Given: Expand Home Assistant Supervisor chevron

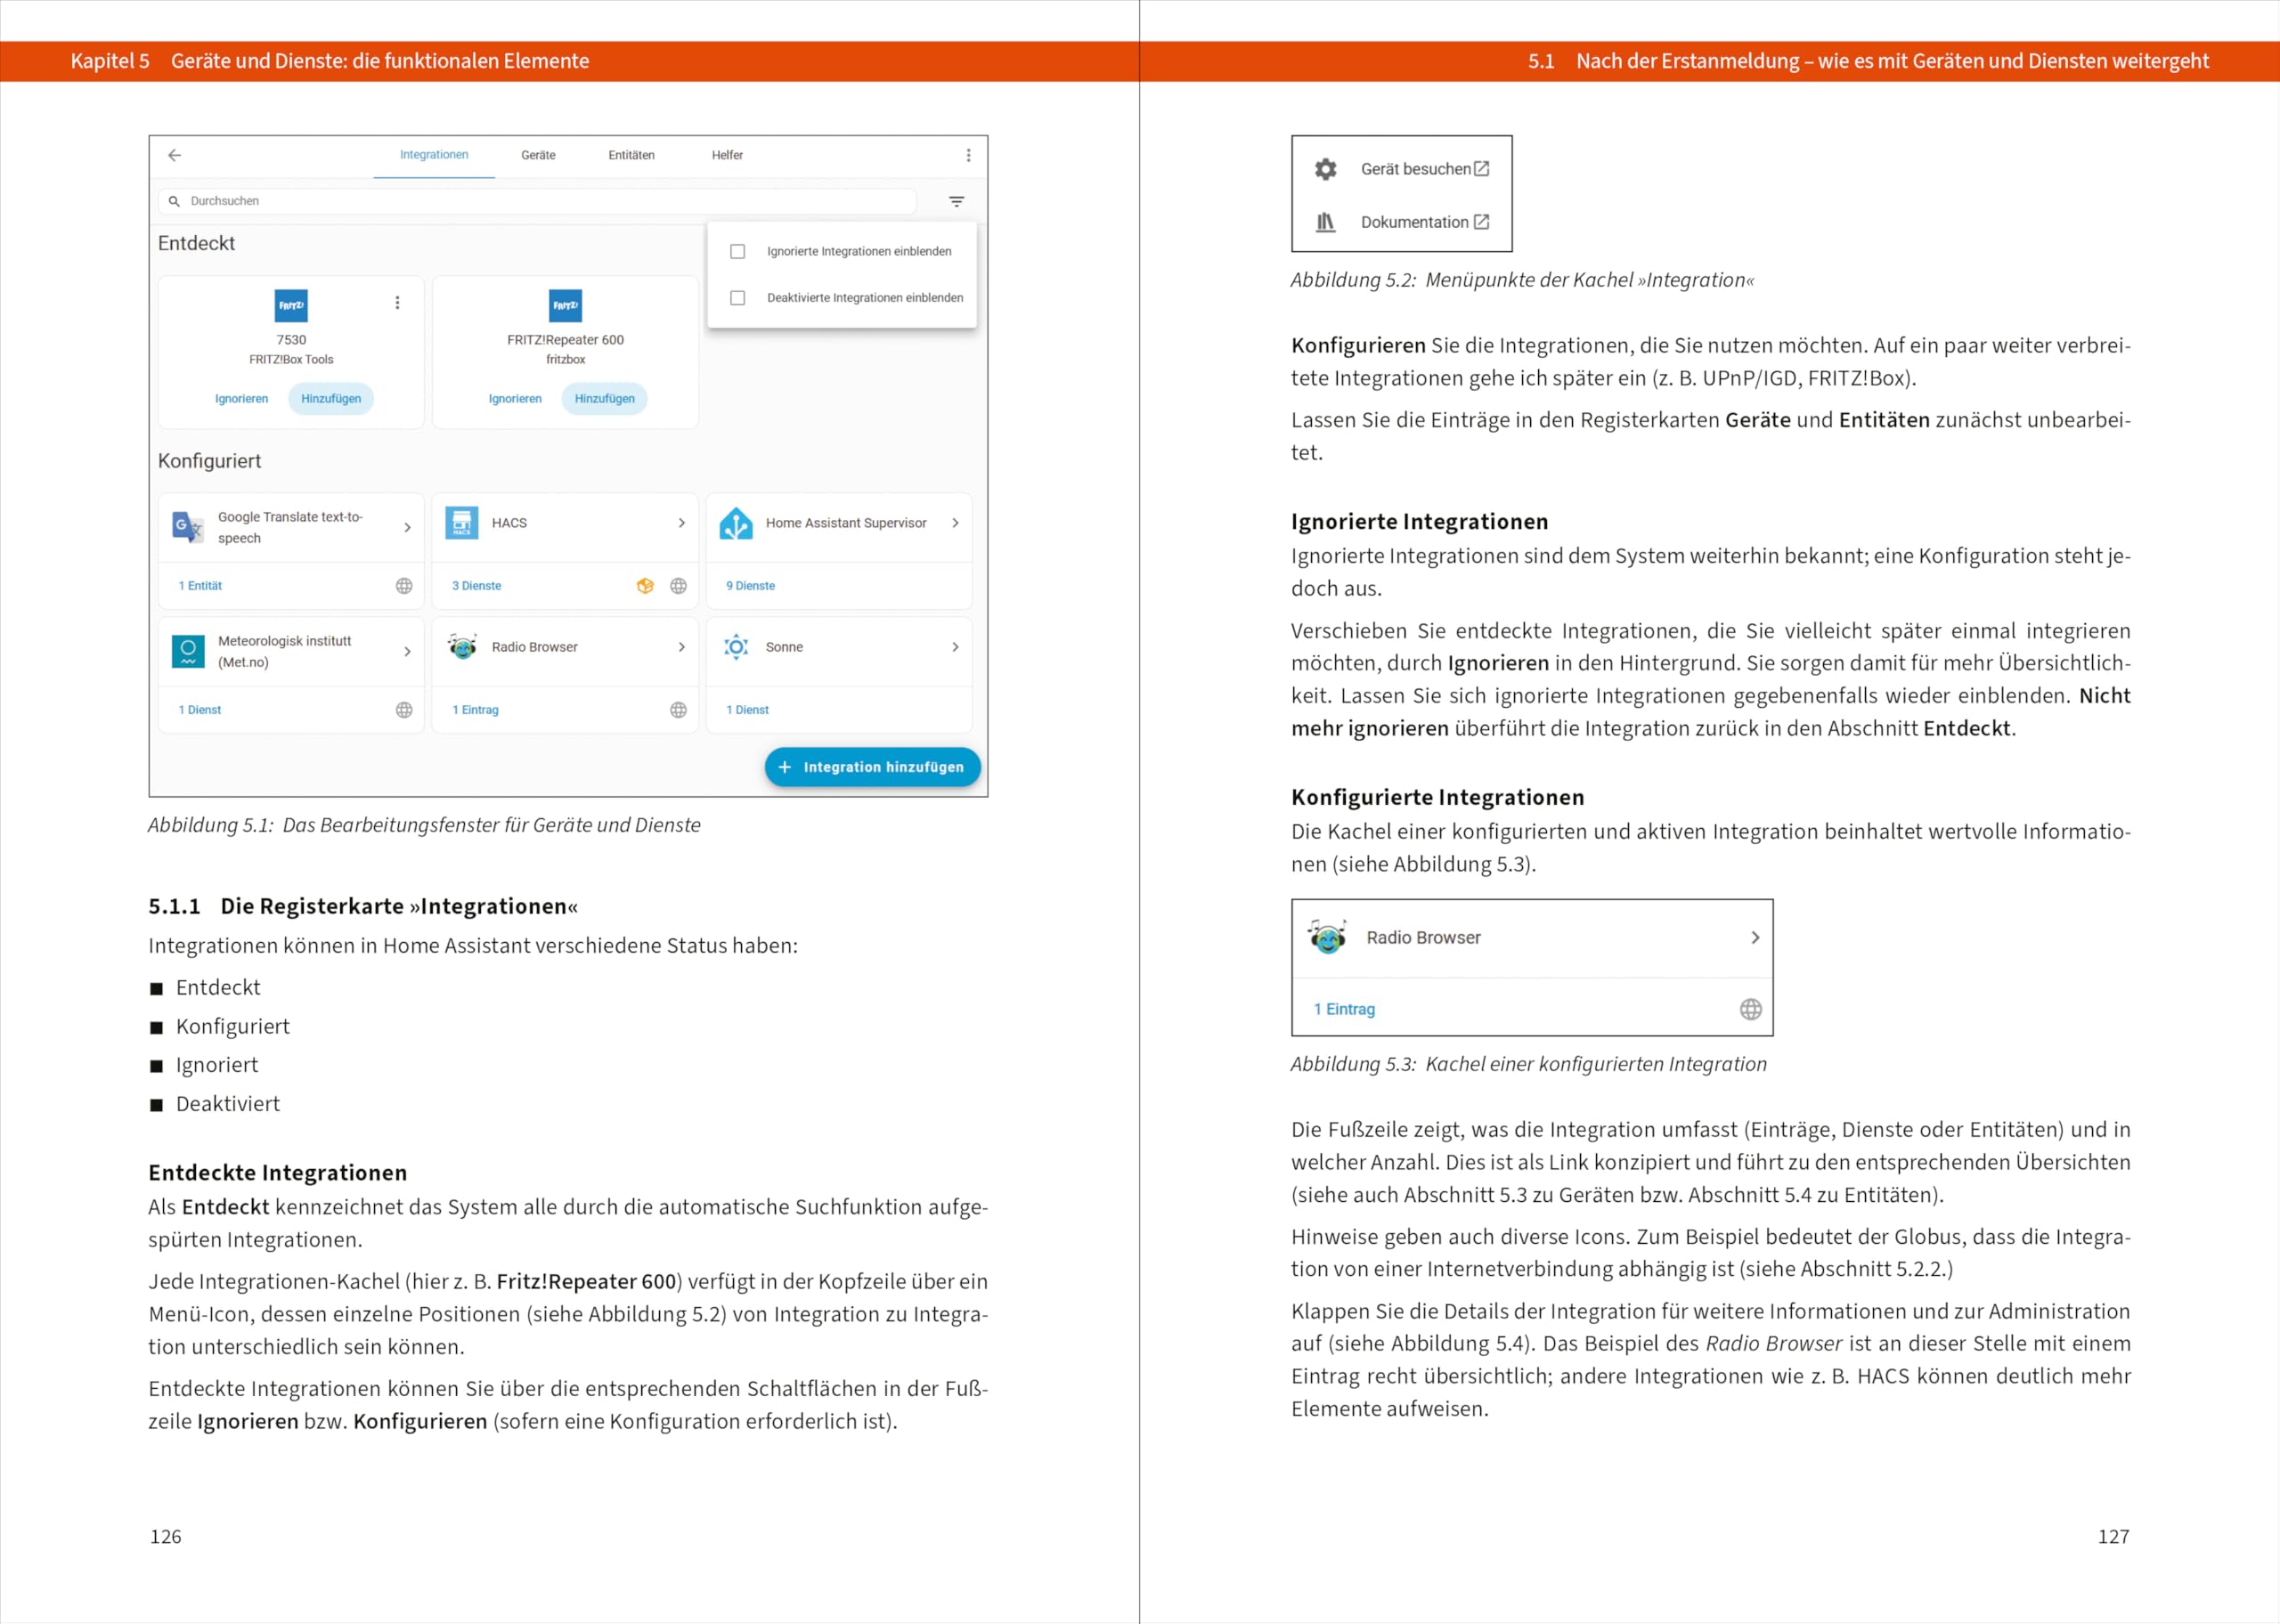Looking at the screenshot, I should click(x=955, y=523).
